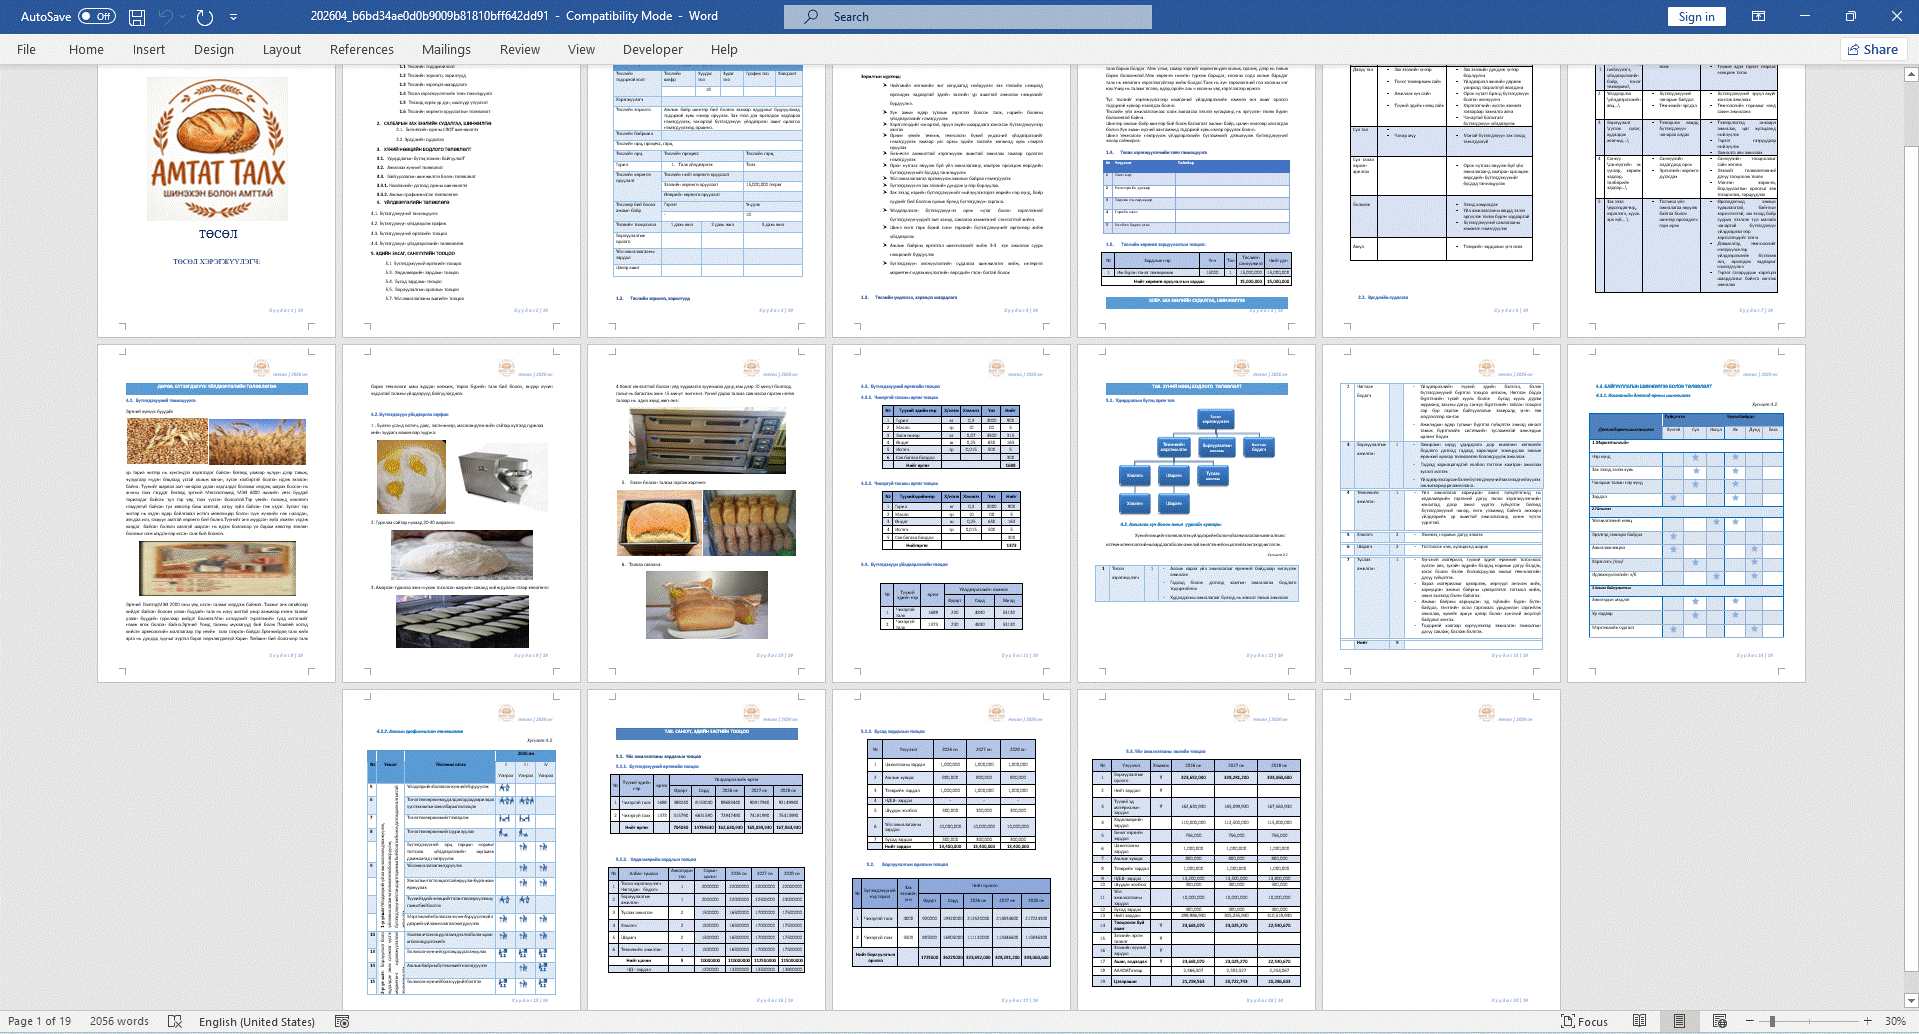This screenshot has height=1034, width=1919.
Task: Click the macro recording icon in status bar
Action: coord(342,1021)
